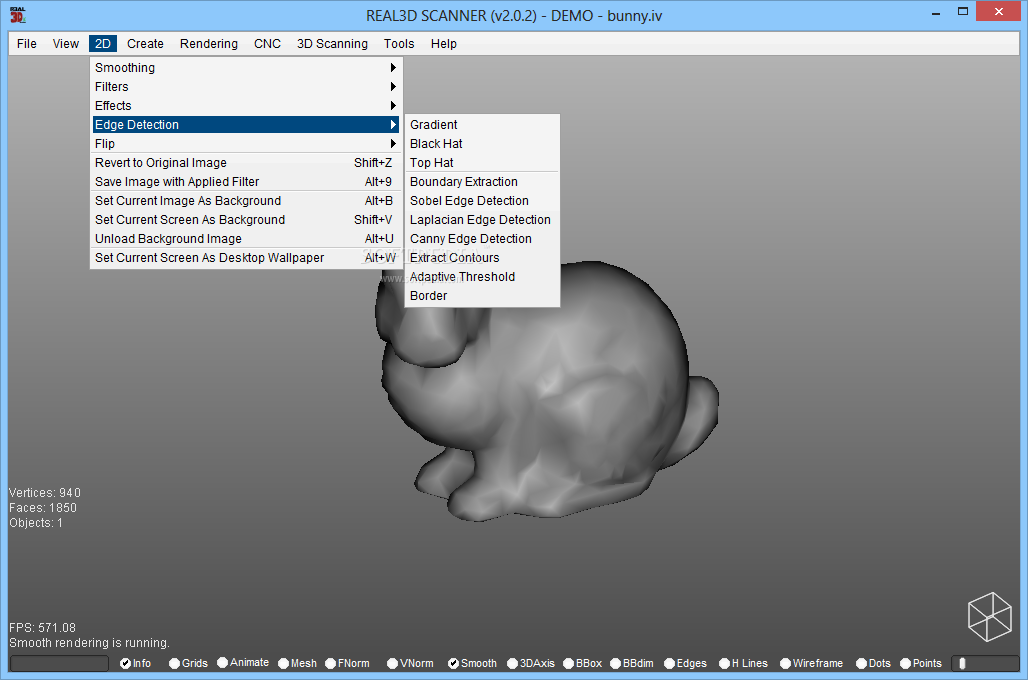Viewport: 1028px width, 680px height.
Task: Click the Faces: 1850 readout
Action: tap(43, 508)
